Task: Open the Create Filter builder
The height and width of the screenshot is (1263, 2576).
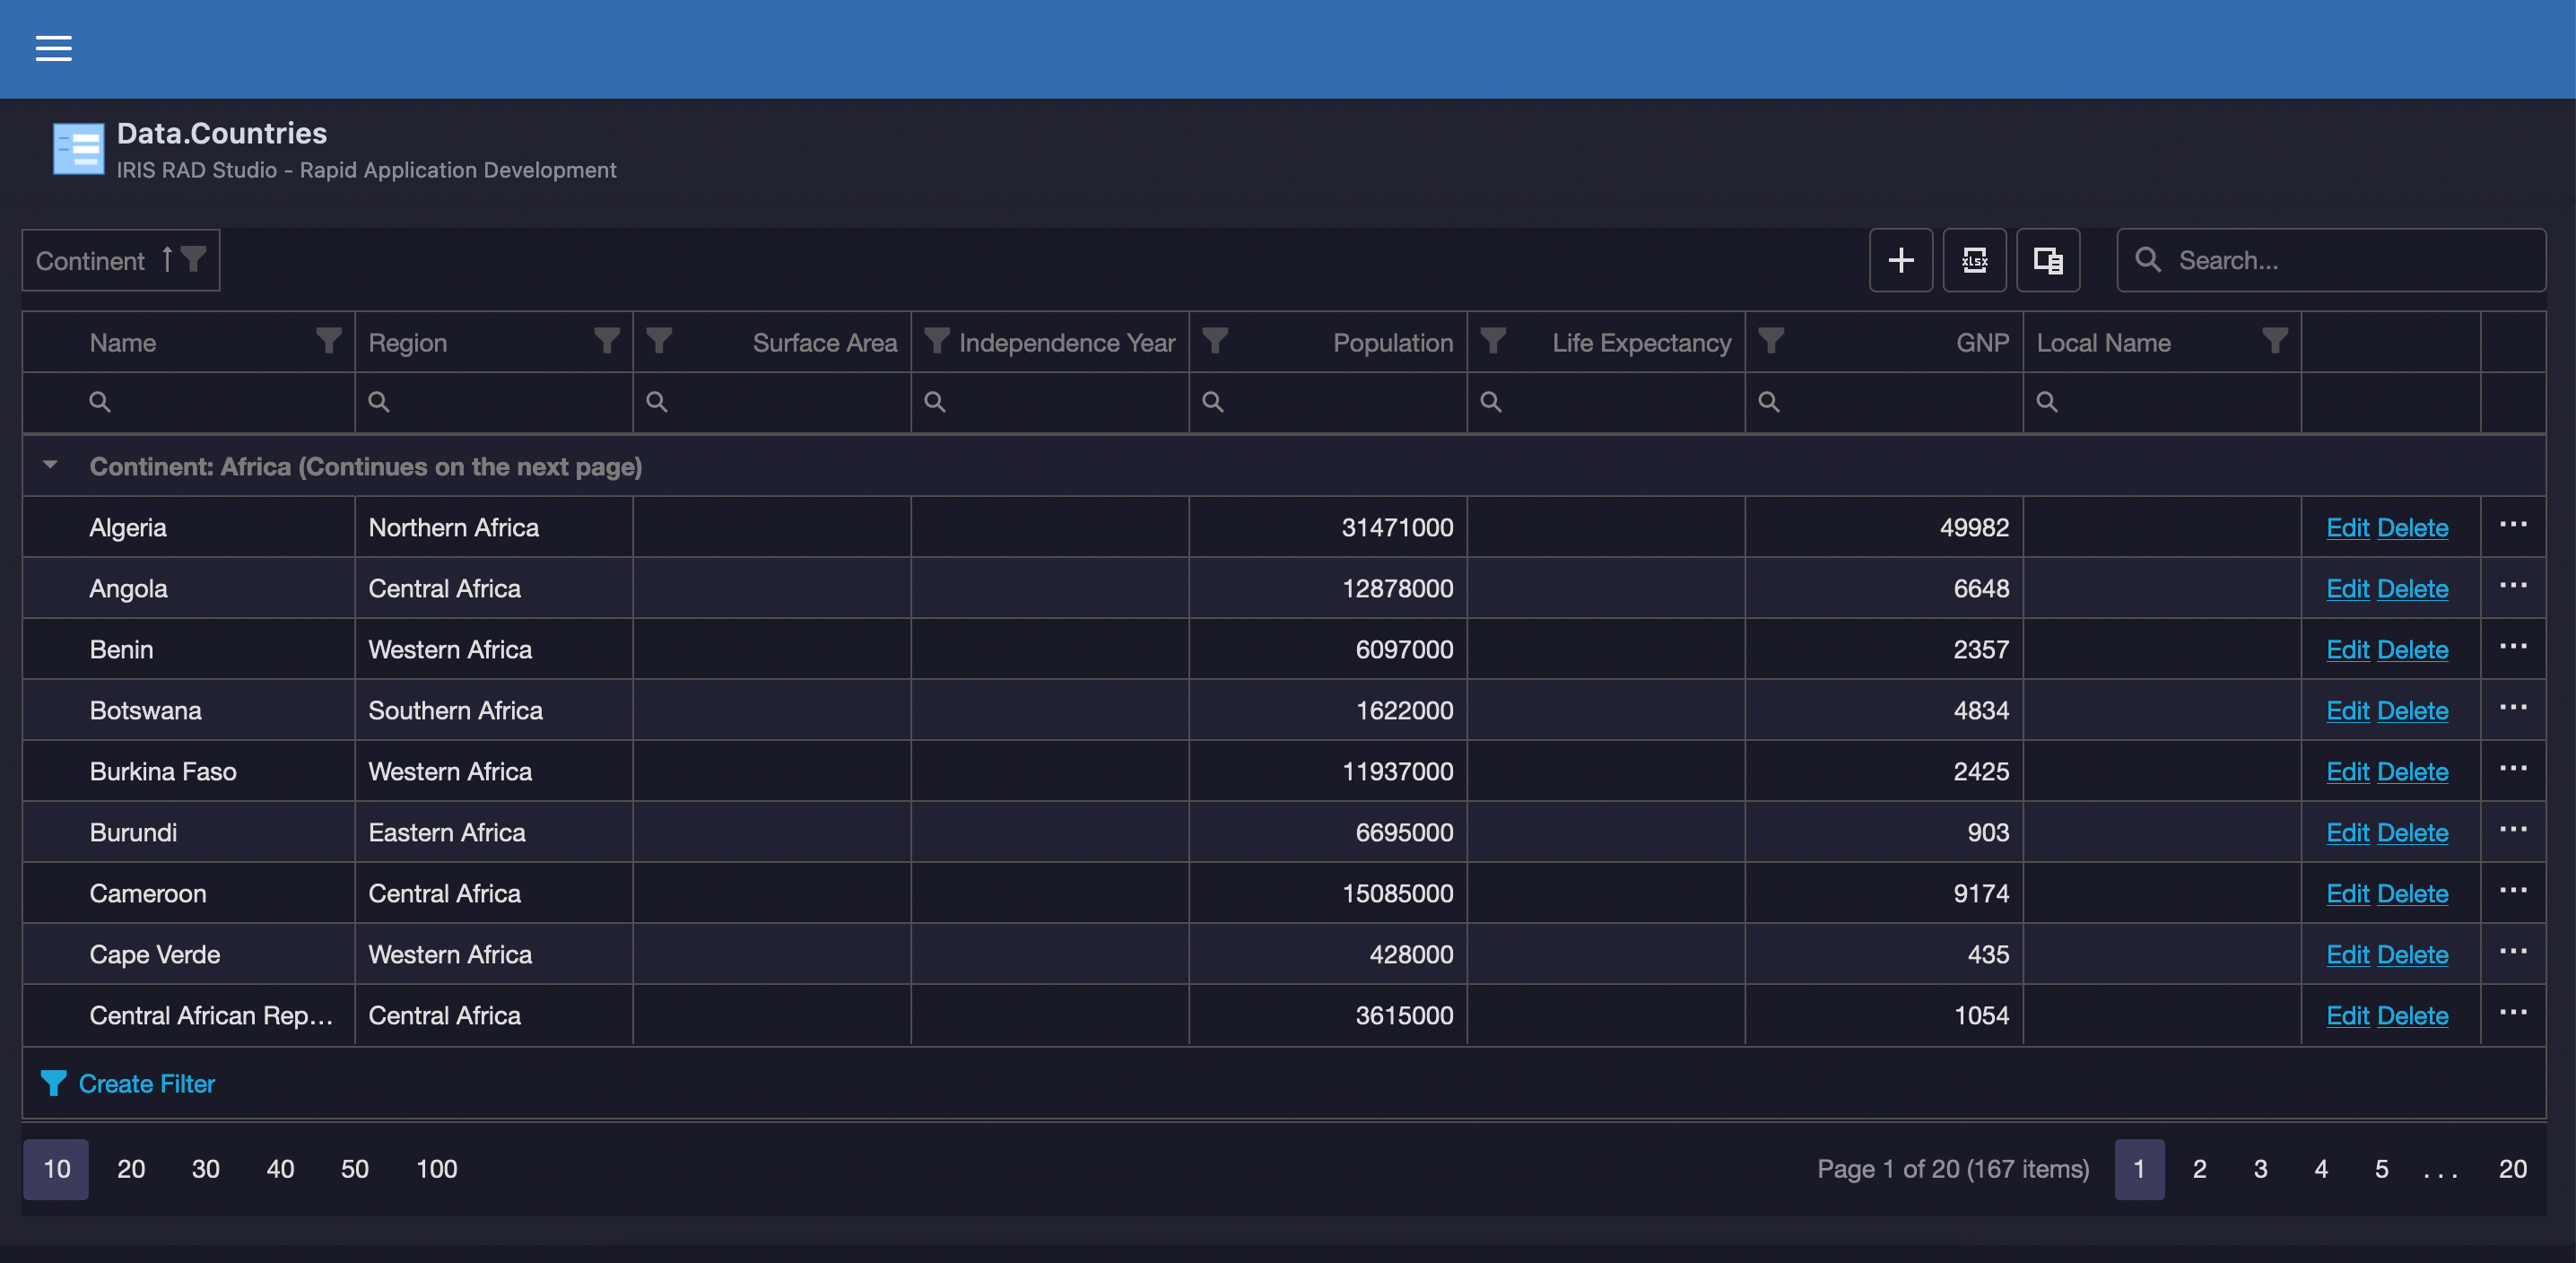Action: pyautogui.click(x=146, y=1083)
